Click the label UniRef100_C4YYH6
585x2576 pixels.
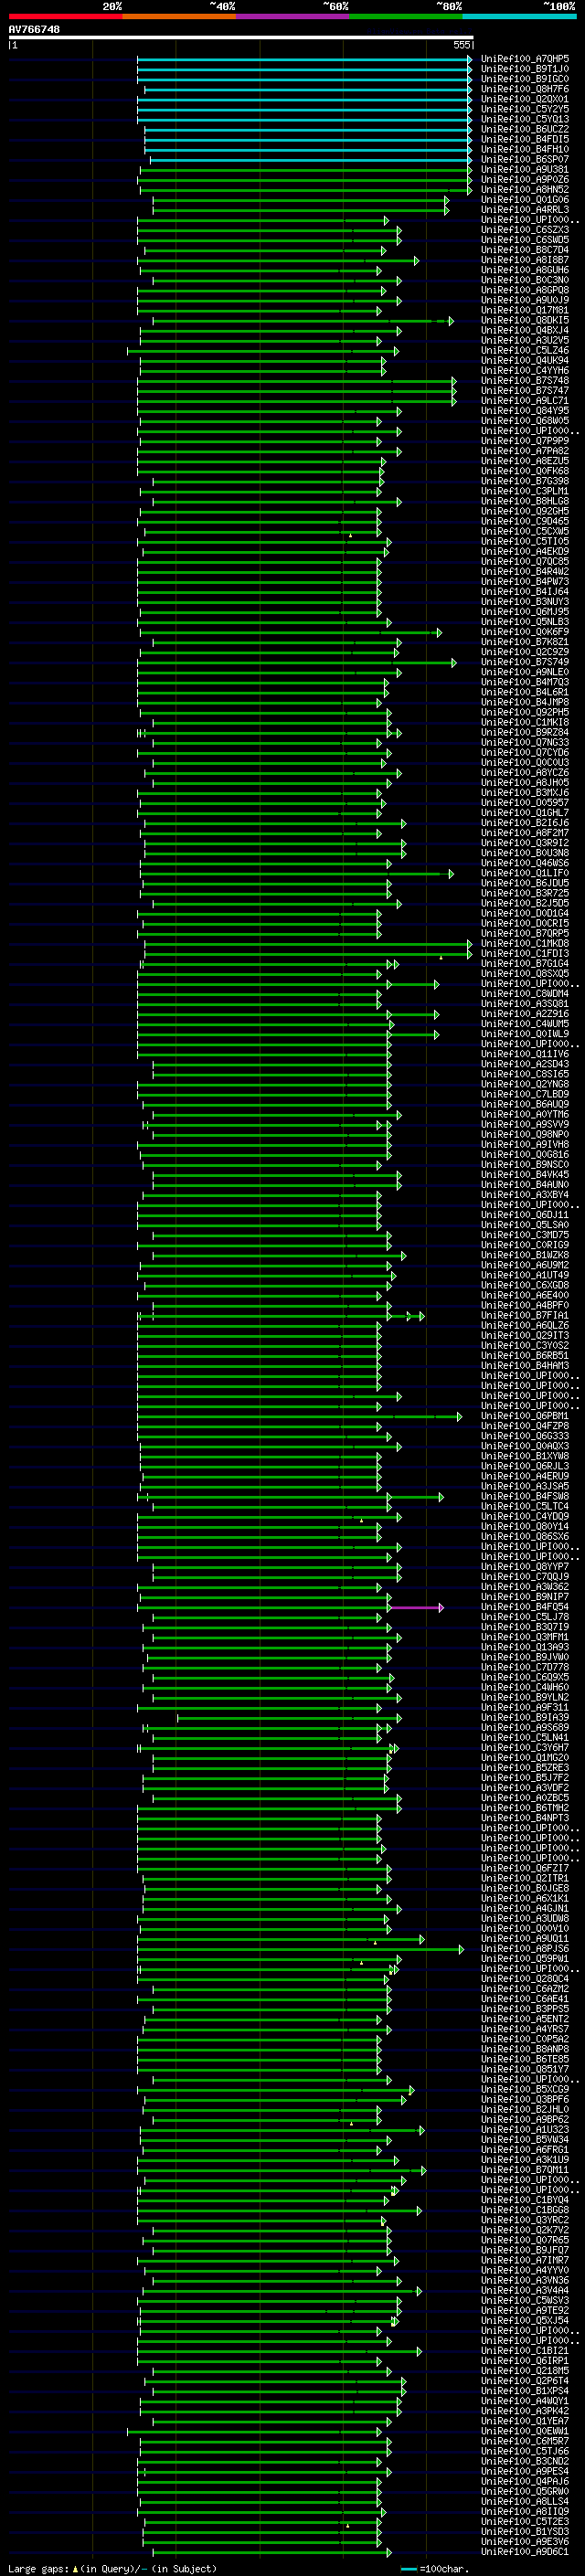(525, 371)
